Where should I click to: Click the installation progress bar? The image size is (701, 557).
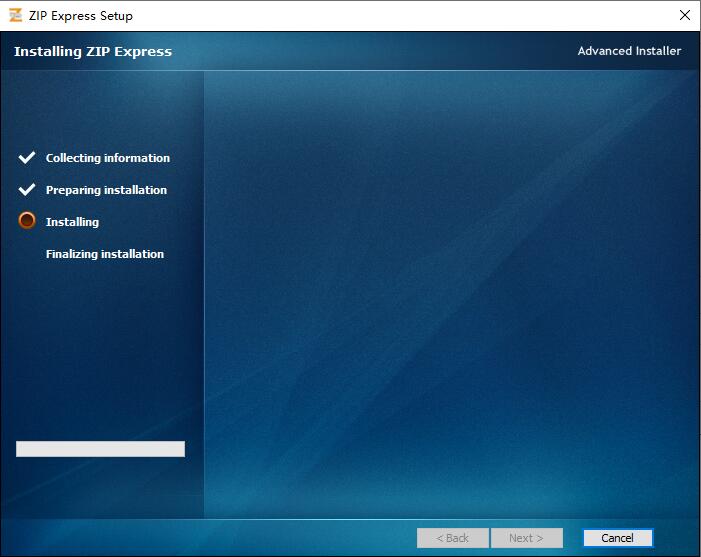point(100,449)
